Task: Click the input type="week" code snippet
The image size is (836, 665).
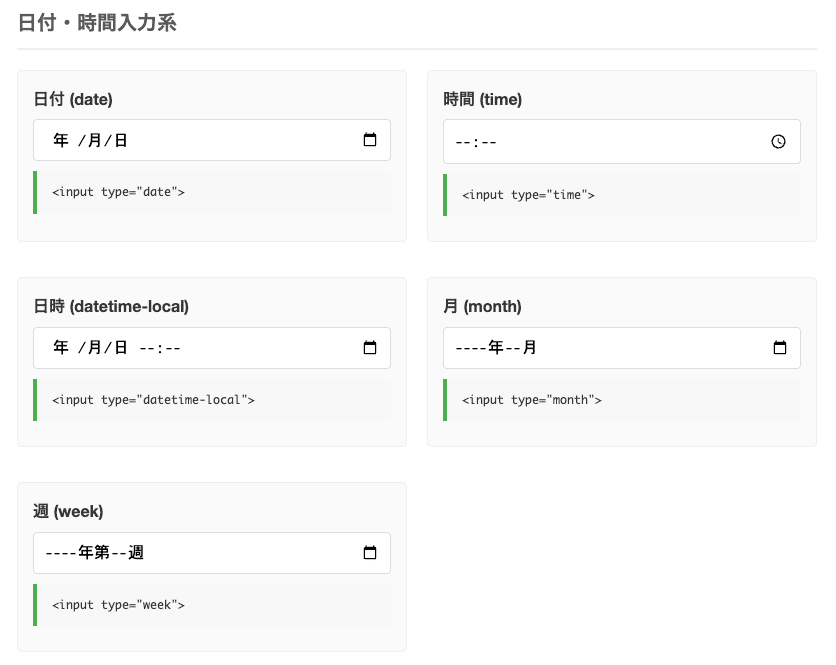Action: [x=118, y=605]
